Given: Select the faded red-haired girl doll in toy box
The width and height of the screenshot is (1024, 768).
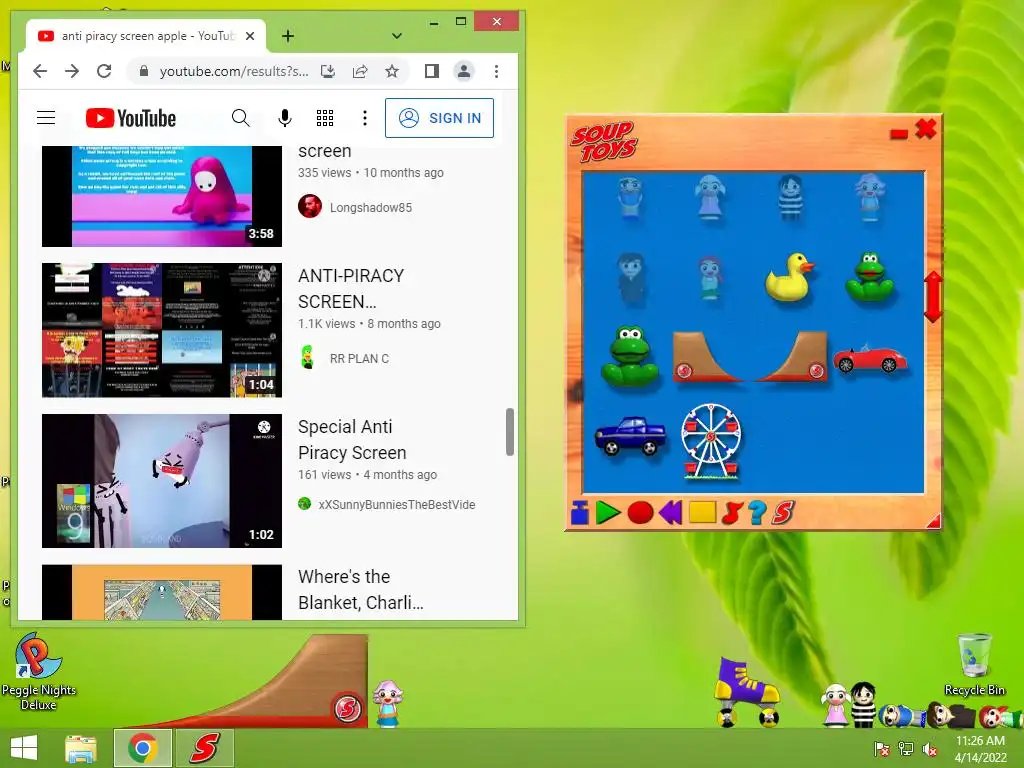Looking at the screenshot, I should (709, 278).
